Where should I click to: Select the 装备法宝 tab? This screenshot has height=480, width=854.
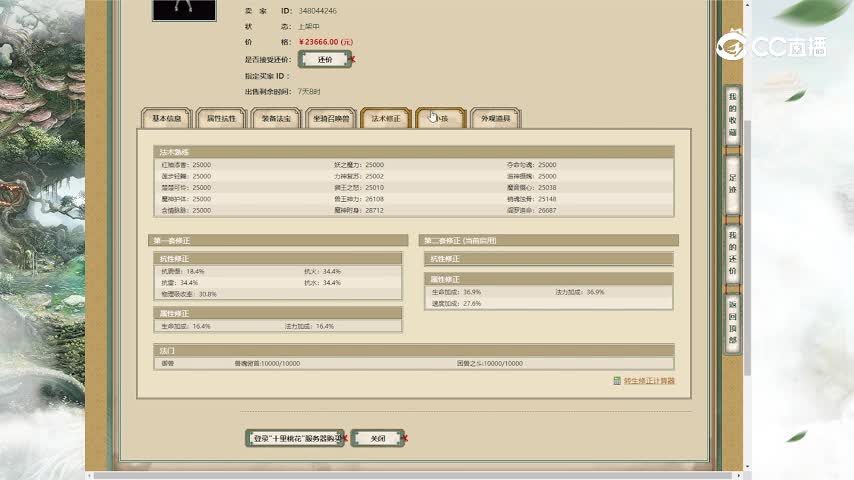[x=276, y=118]
